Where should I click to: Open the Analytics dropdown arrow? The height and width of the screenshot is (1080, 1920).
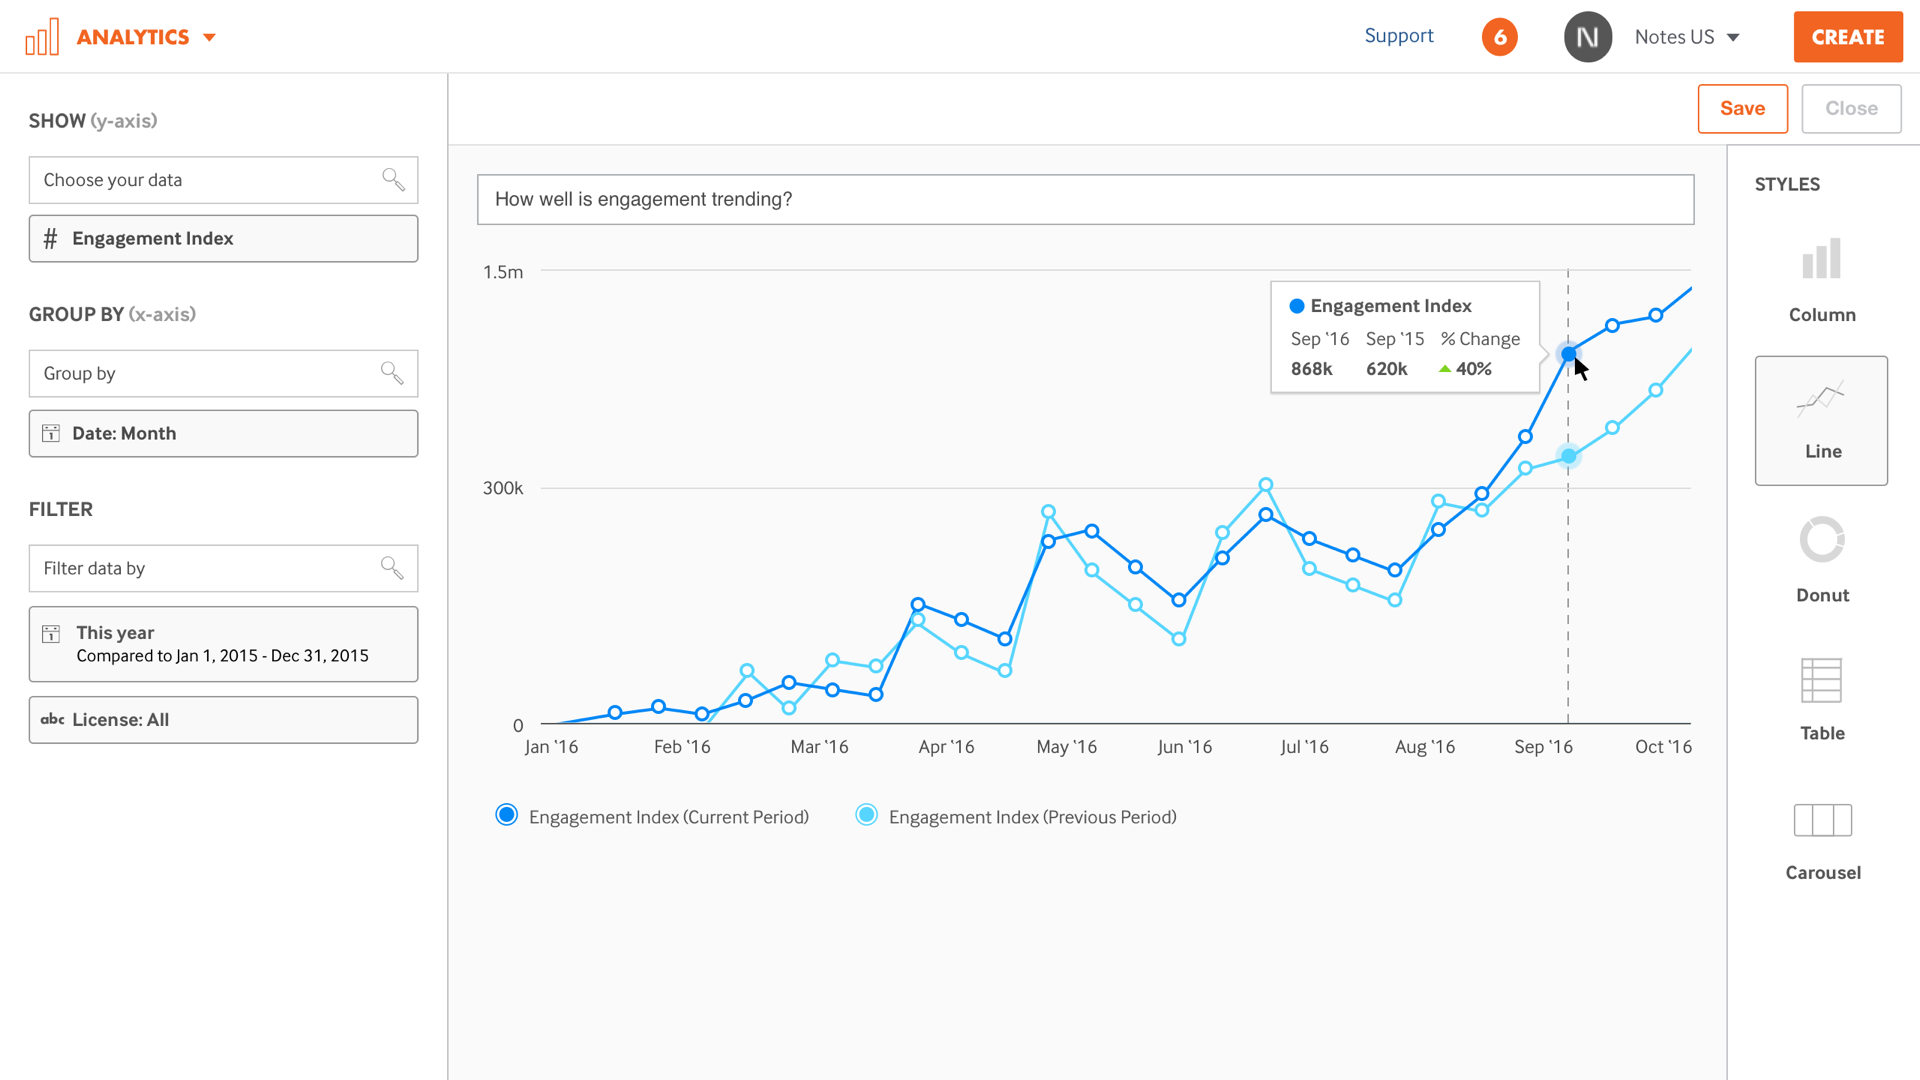coord(209,38)
